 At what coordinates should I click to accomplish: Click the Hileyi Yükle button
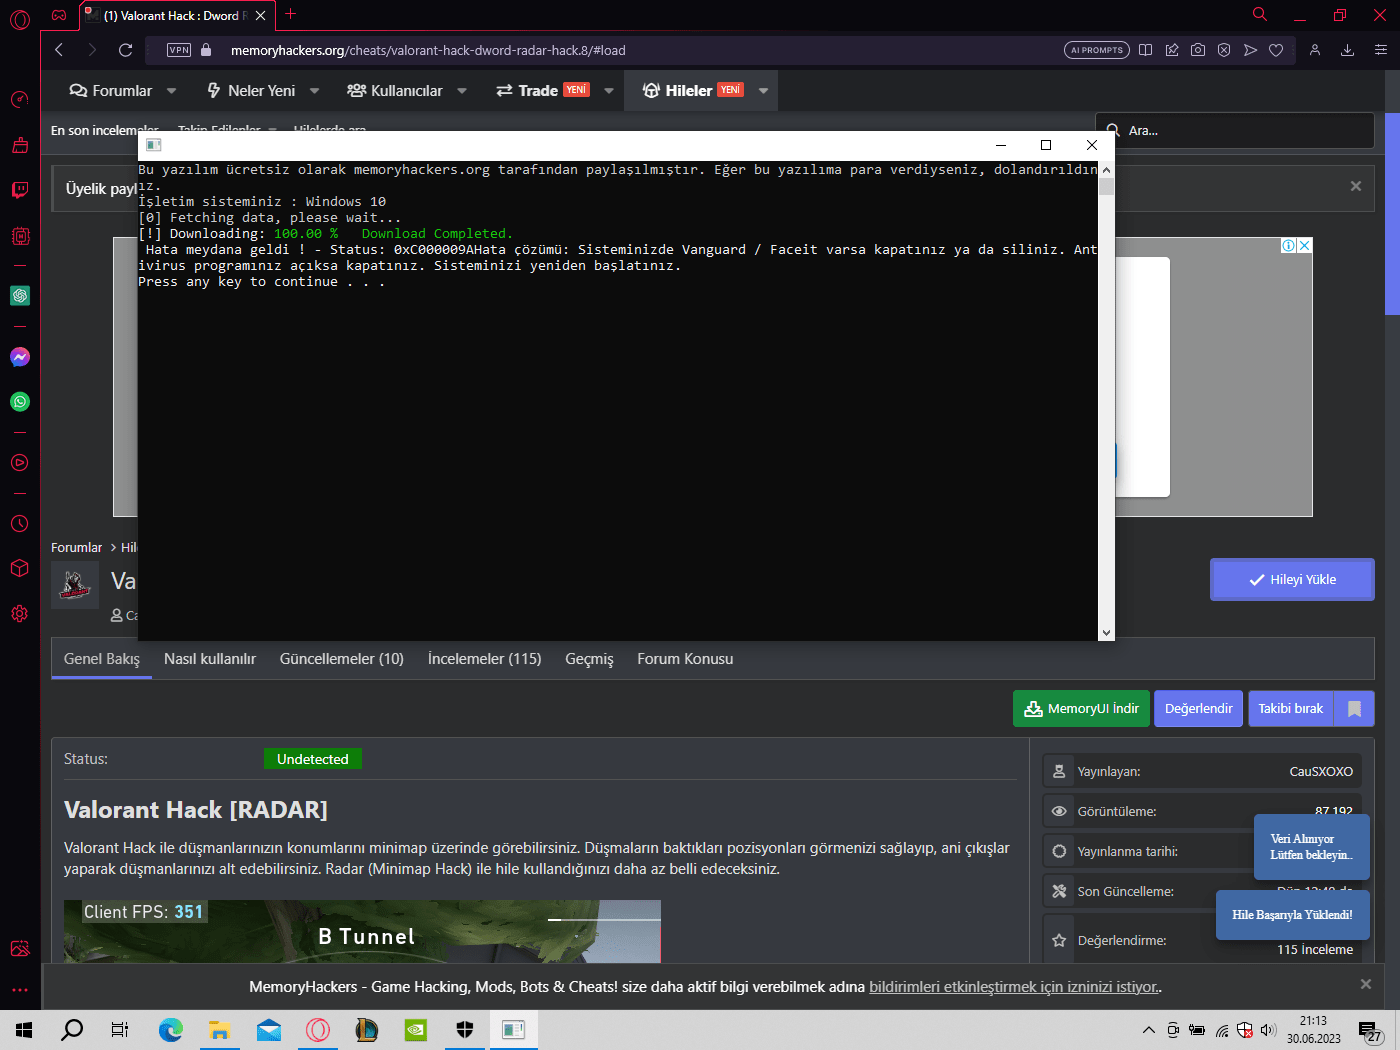click(x=1292, y=580)
